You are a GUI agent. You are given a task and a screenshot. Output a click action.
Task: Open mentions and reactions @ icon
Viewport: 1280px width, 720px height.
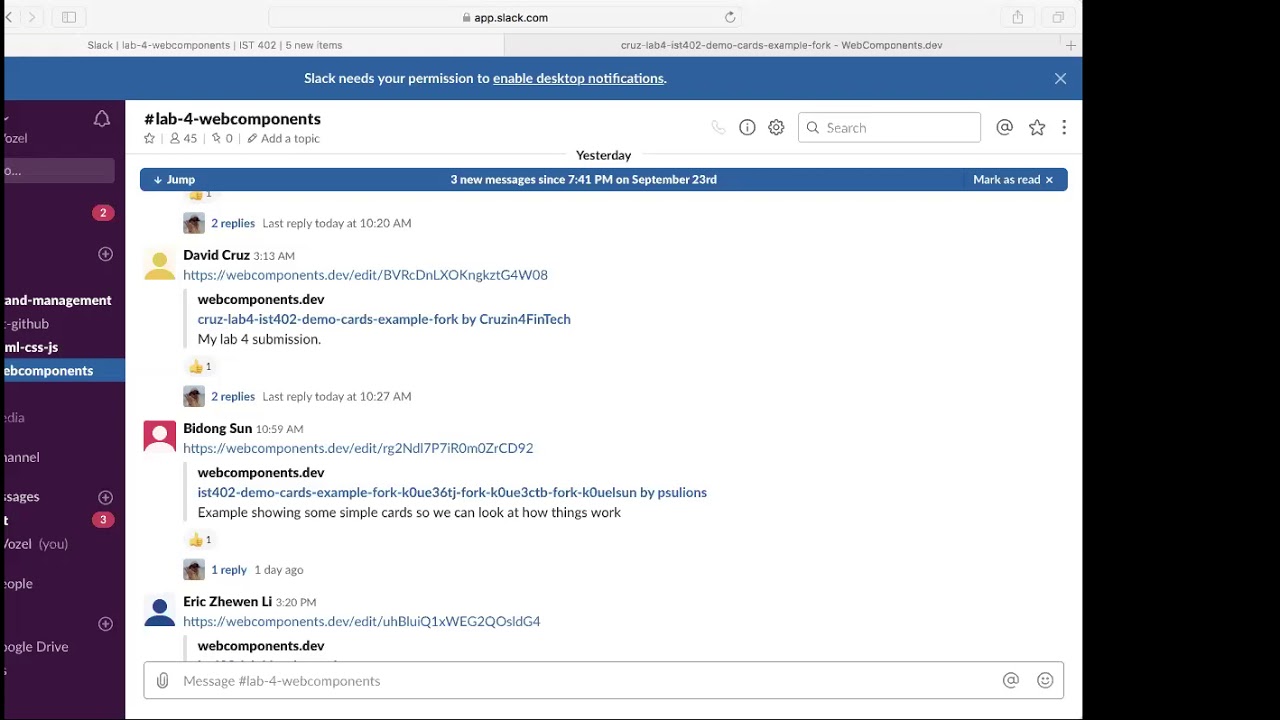coord(1005,127)
